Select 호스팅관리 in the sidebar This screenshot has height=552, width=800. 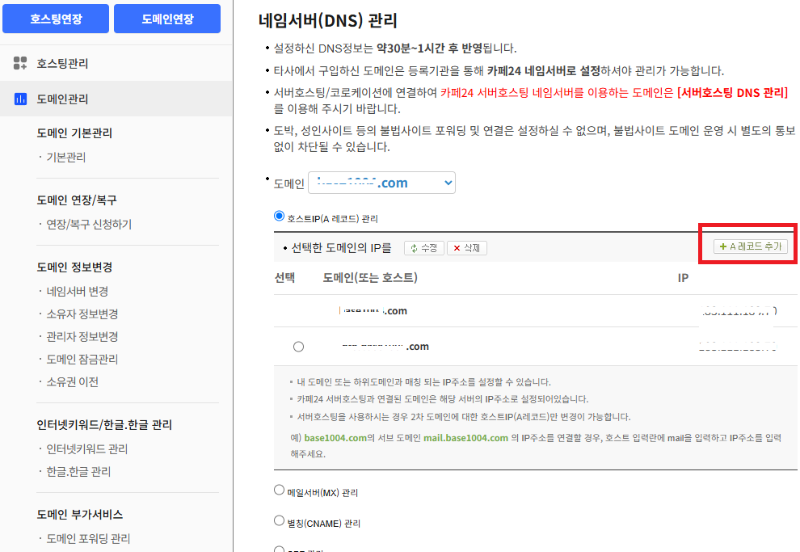[x=62, y=63]
